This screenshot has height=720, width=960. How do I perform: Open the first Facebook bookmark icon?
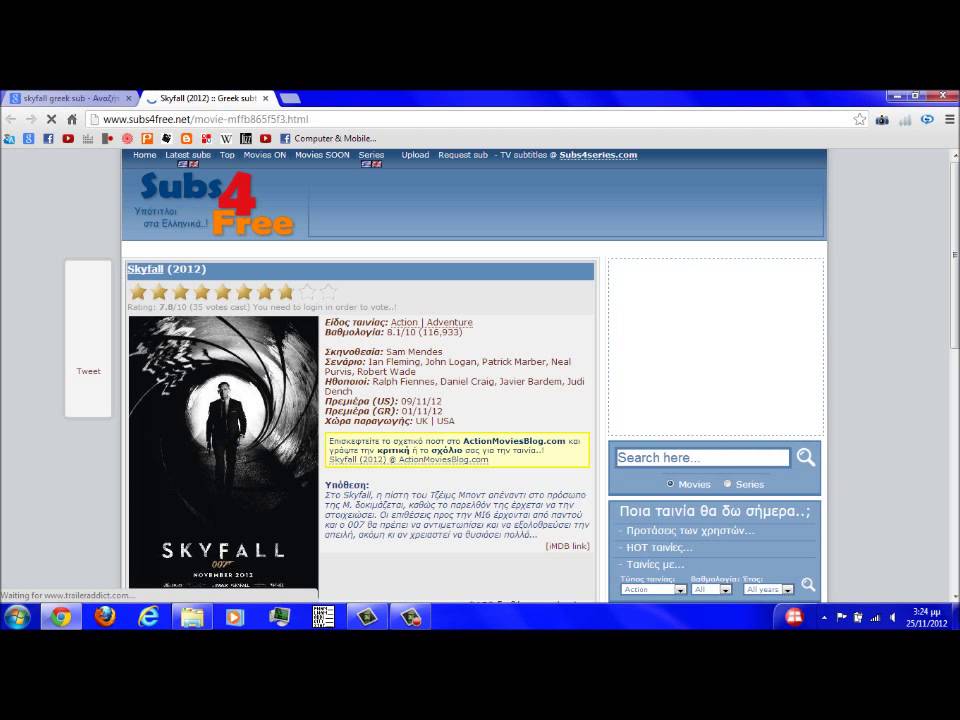click(x=48, y=139)
